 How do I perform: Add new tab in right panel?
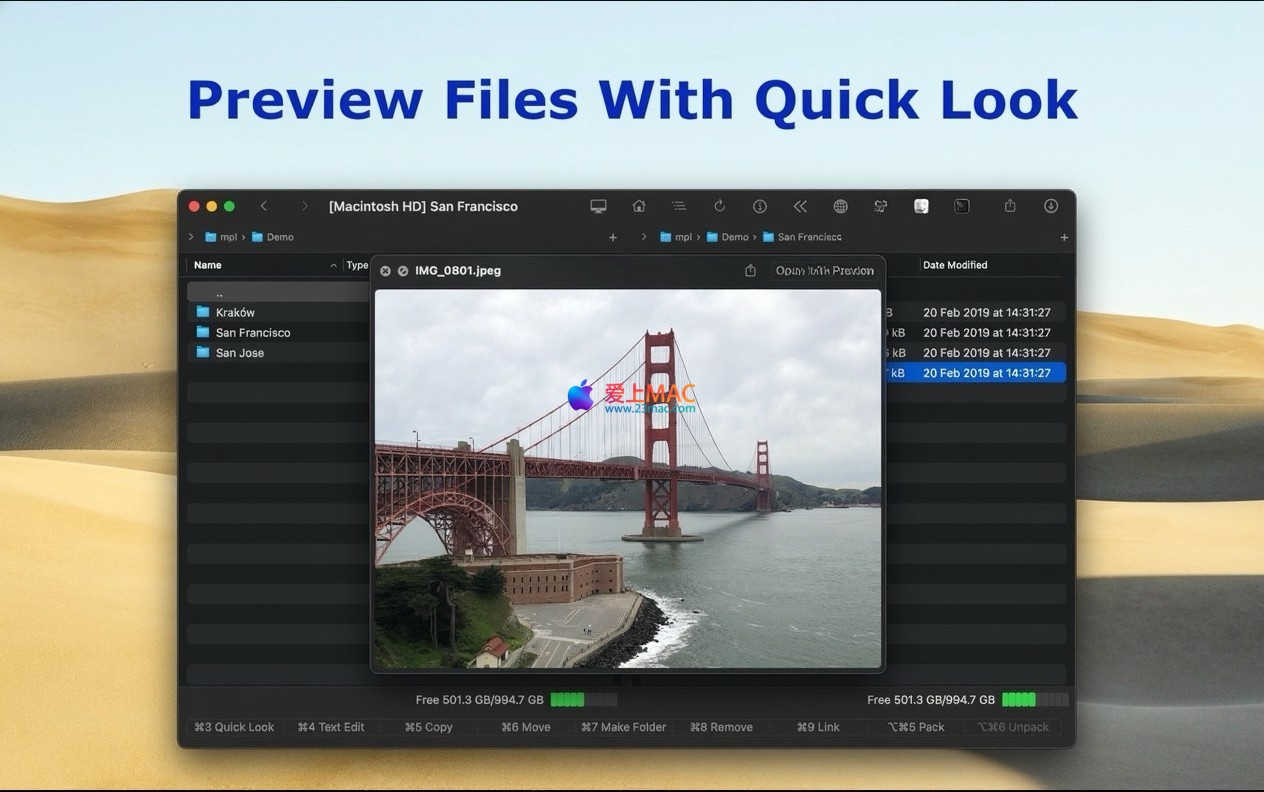point(1064,237)
